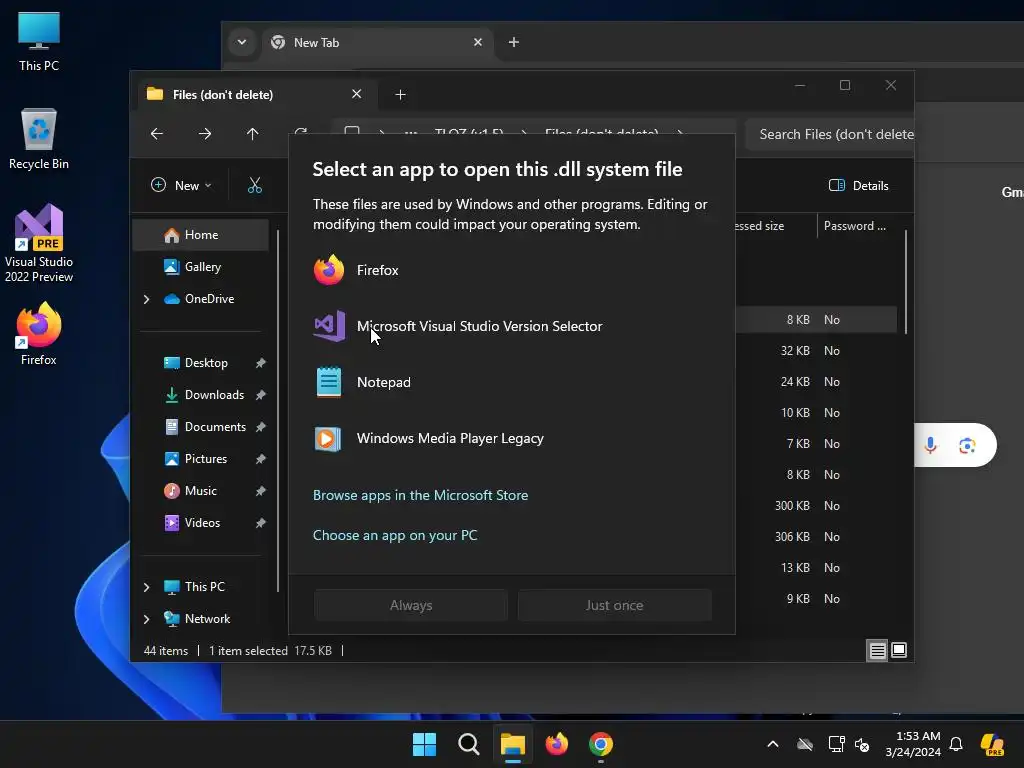1024x768 pixels.
Task: Open the Recycle Bin desktop icon
Action: [39, 139]
